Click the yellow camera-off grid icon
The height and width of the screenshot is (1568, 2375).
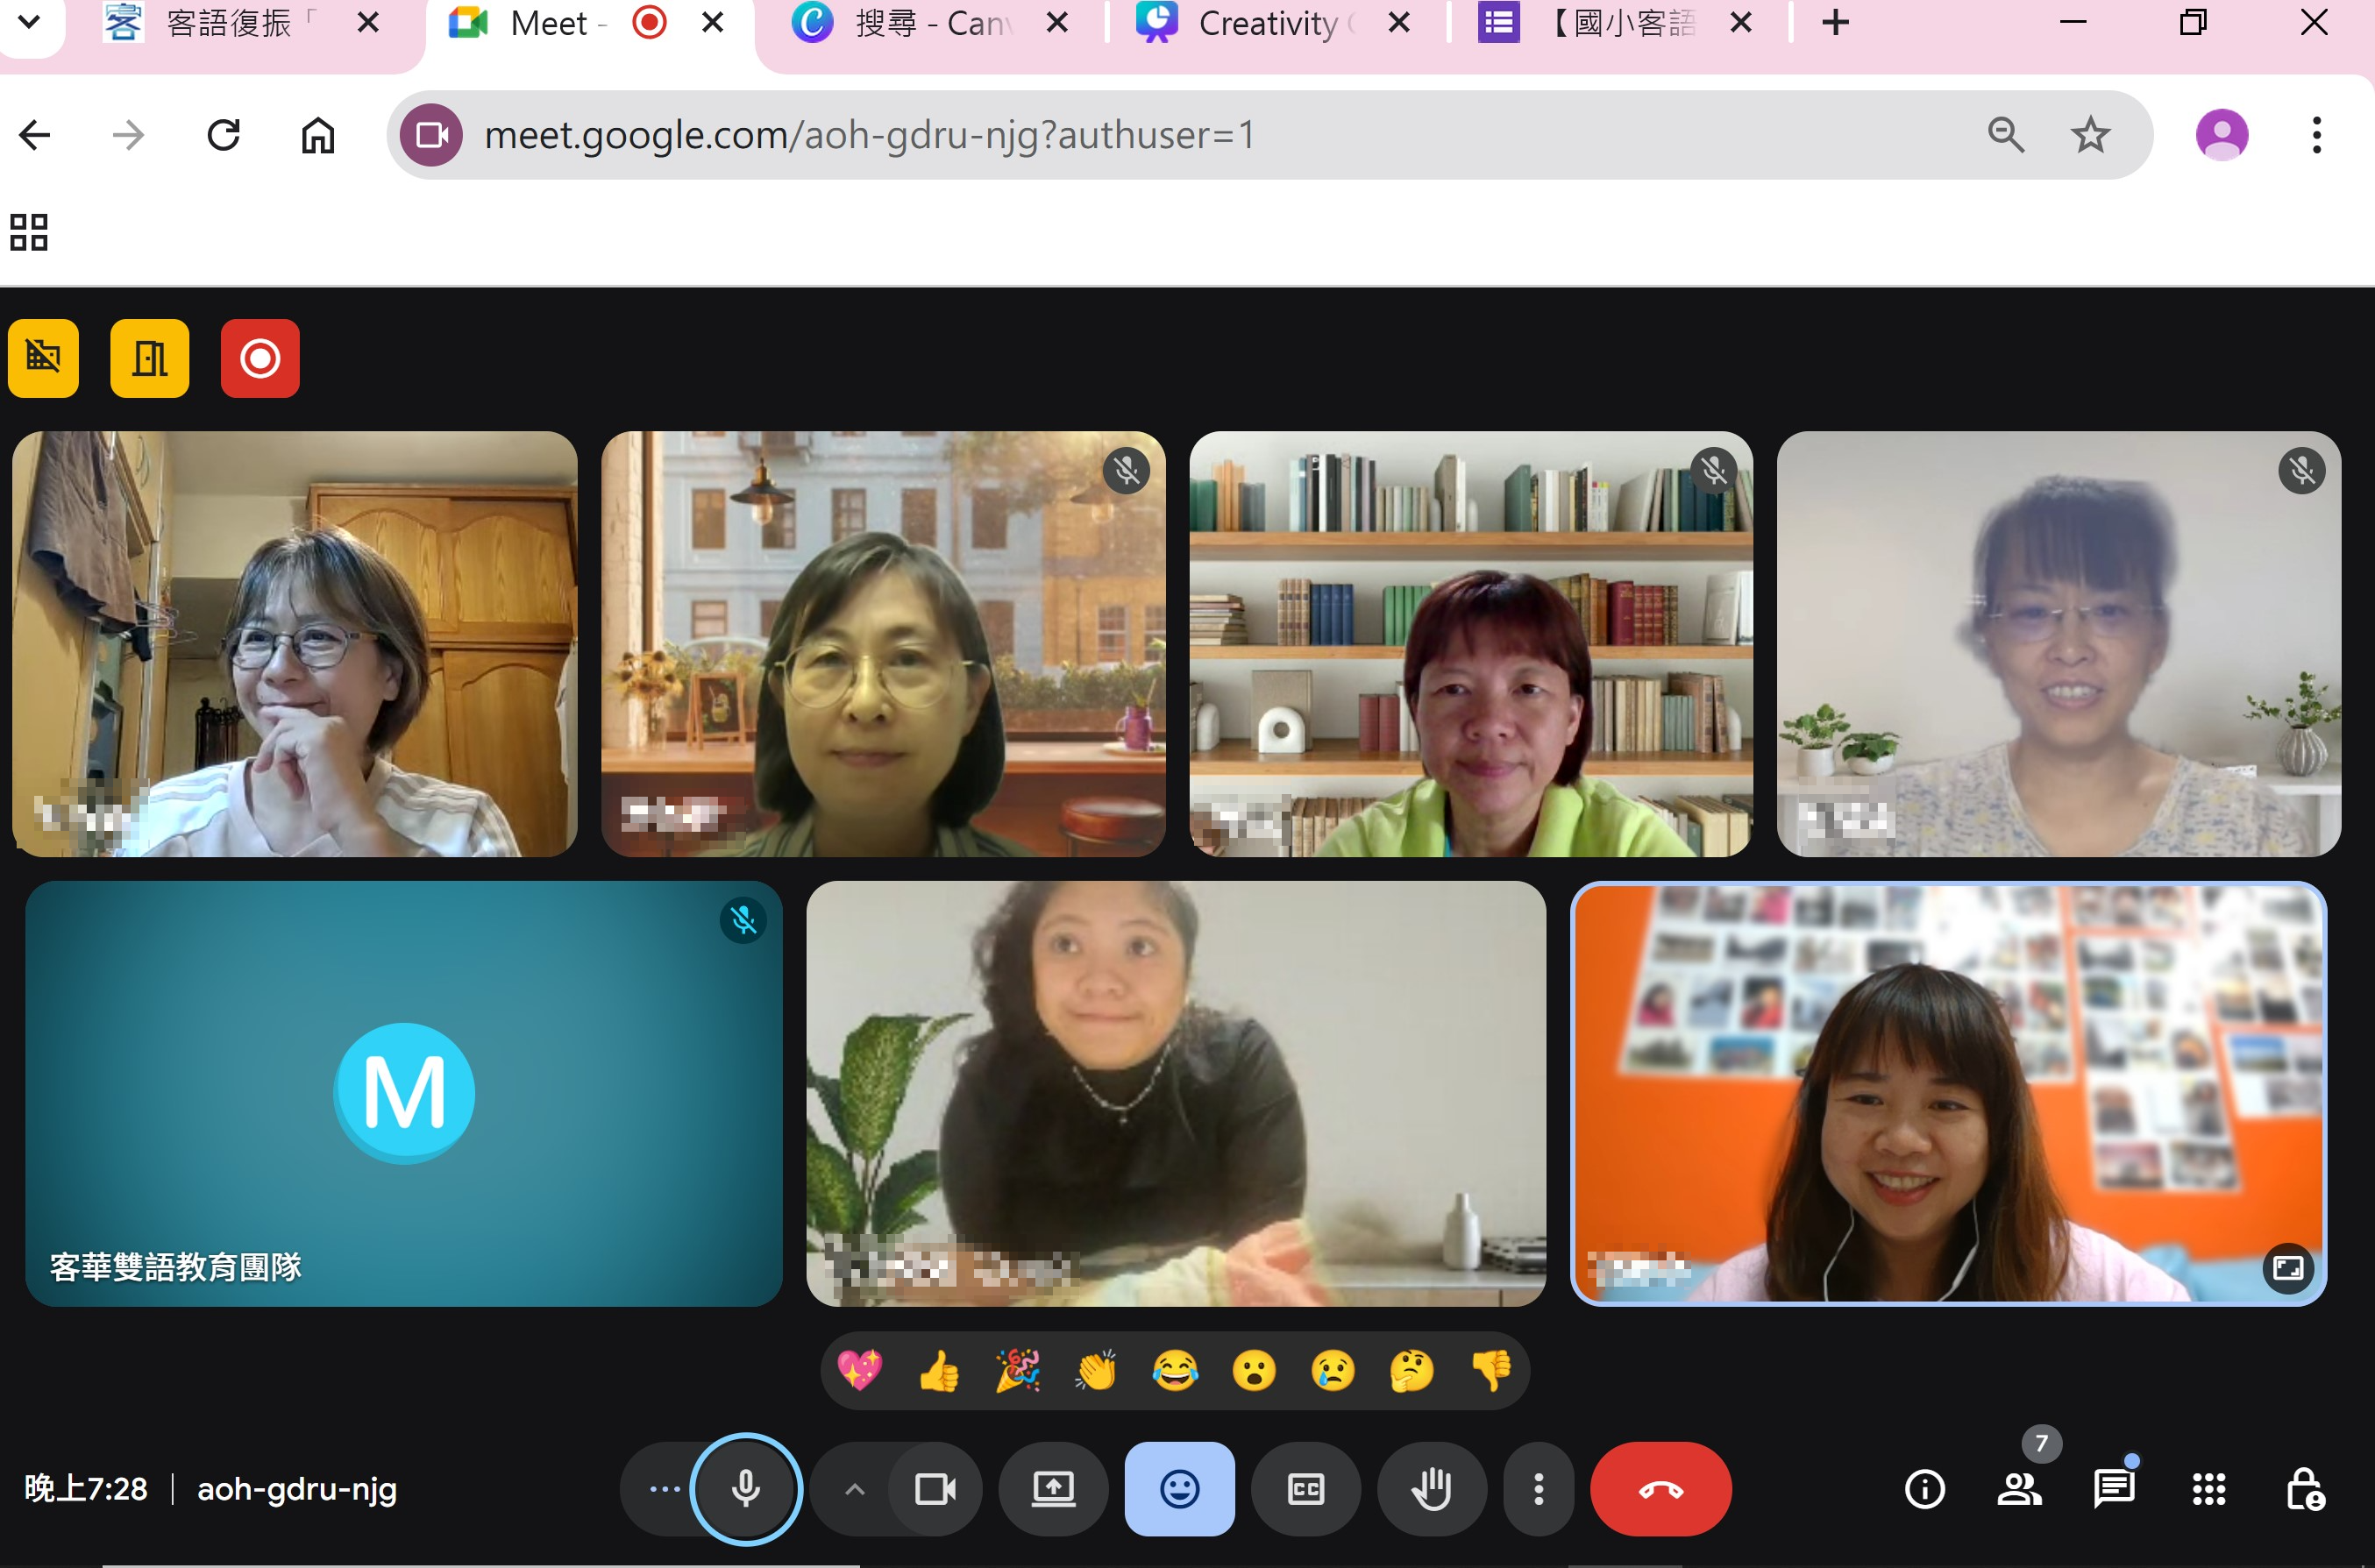(x=43, y=358)
